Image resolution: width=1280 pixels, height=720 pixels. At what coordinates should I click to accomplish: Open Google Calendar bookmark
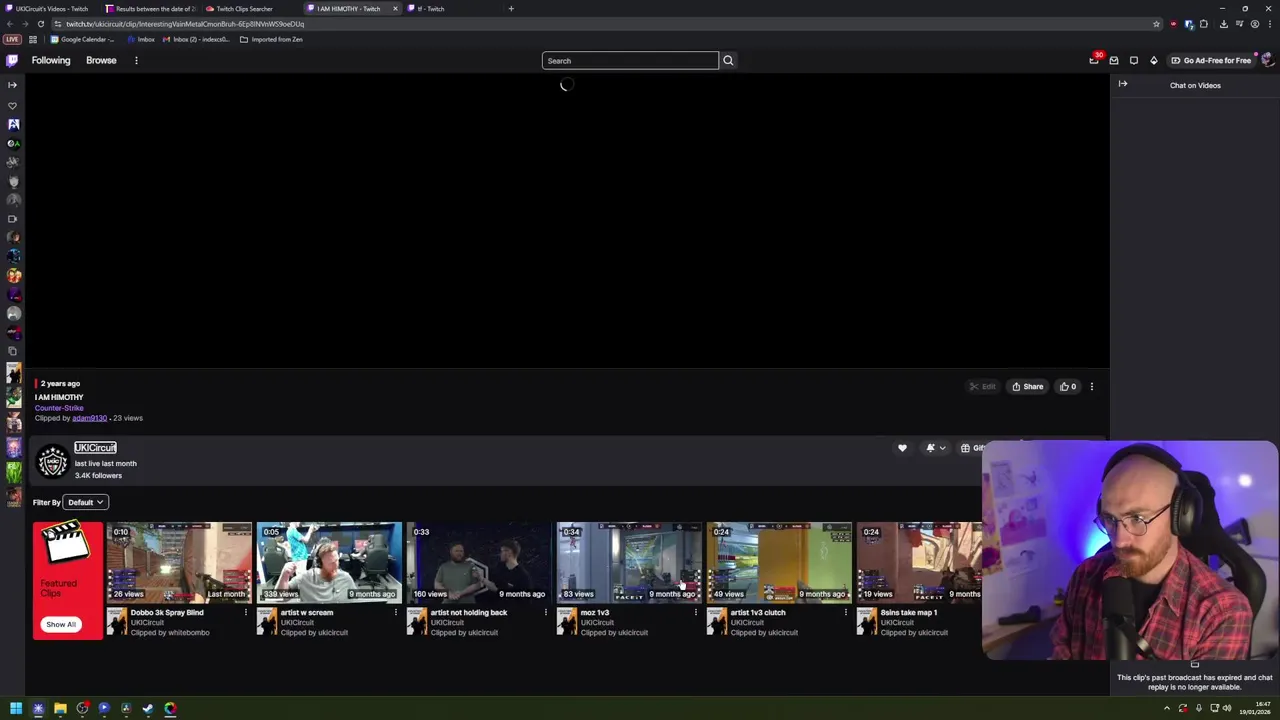(x=83, y=40)
